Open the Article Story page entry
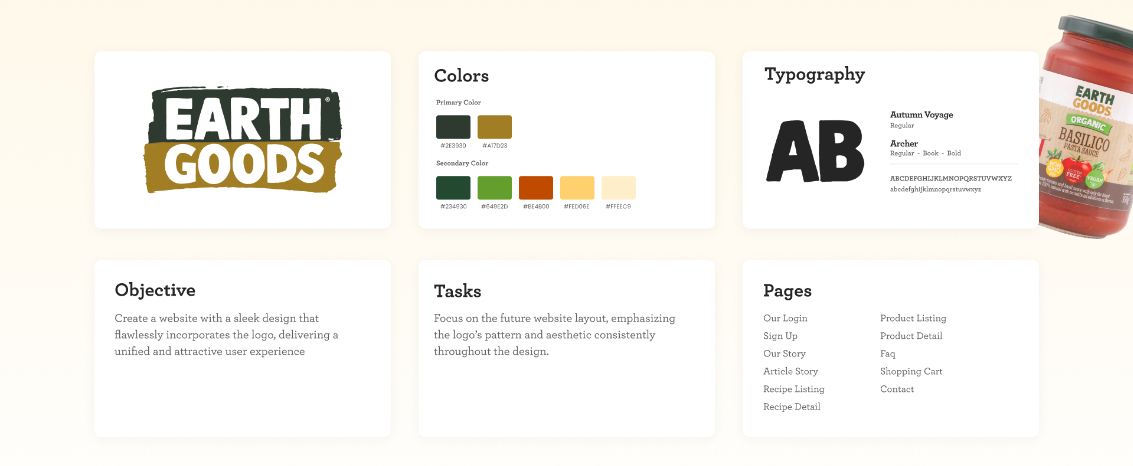Screen dimensions: 1133x466 [x=790, y=371]
